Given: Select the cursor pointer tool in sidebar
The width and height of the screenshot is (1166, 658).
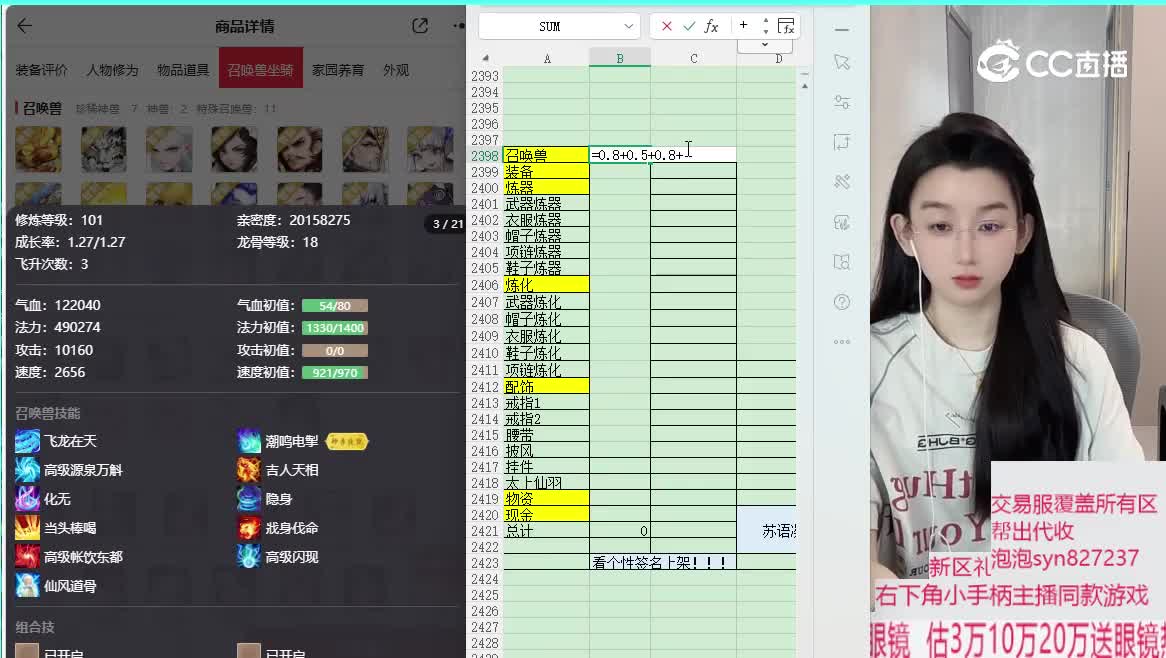Looking at the screenshot, I should point(842,62).
